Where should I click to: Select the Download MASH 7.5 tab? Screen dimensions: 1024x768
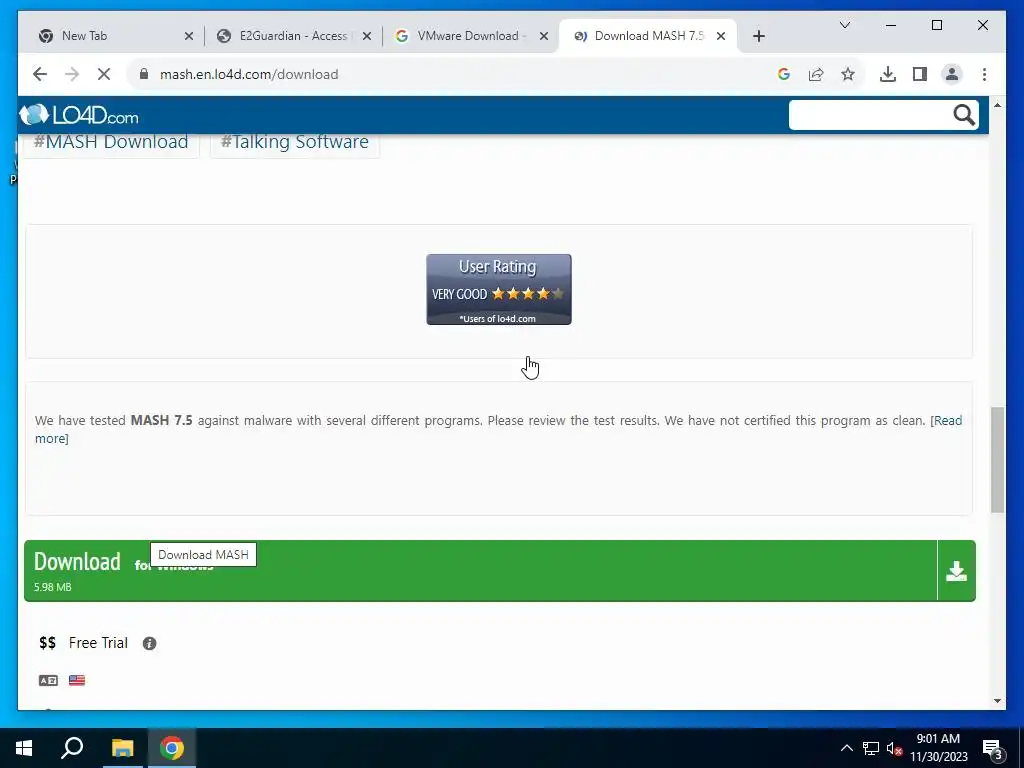click(x=648, y=36)
